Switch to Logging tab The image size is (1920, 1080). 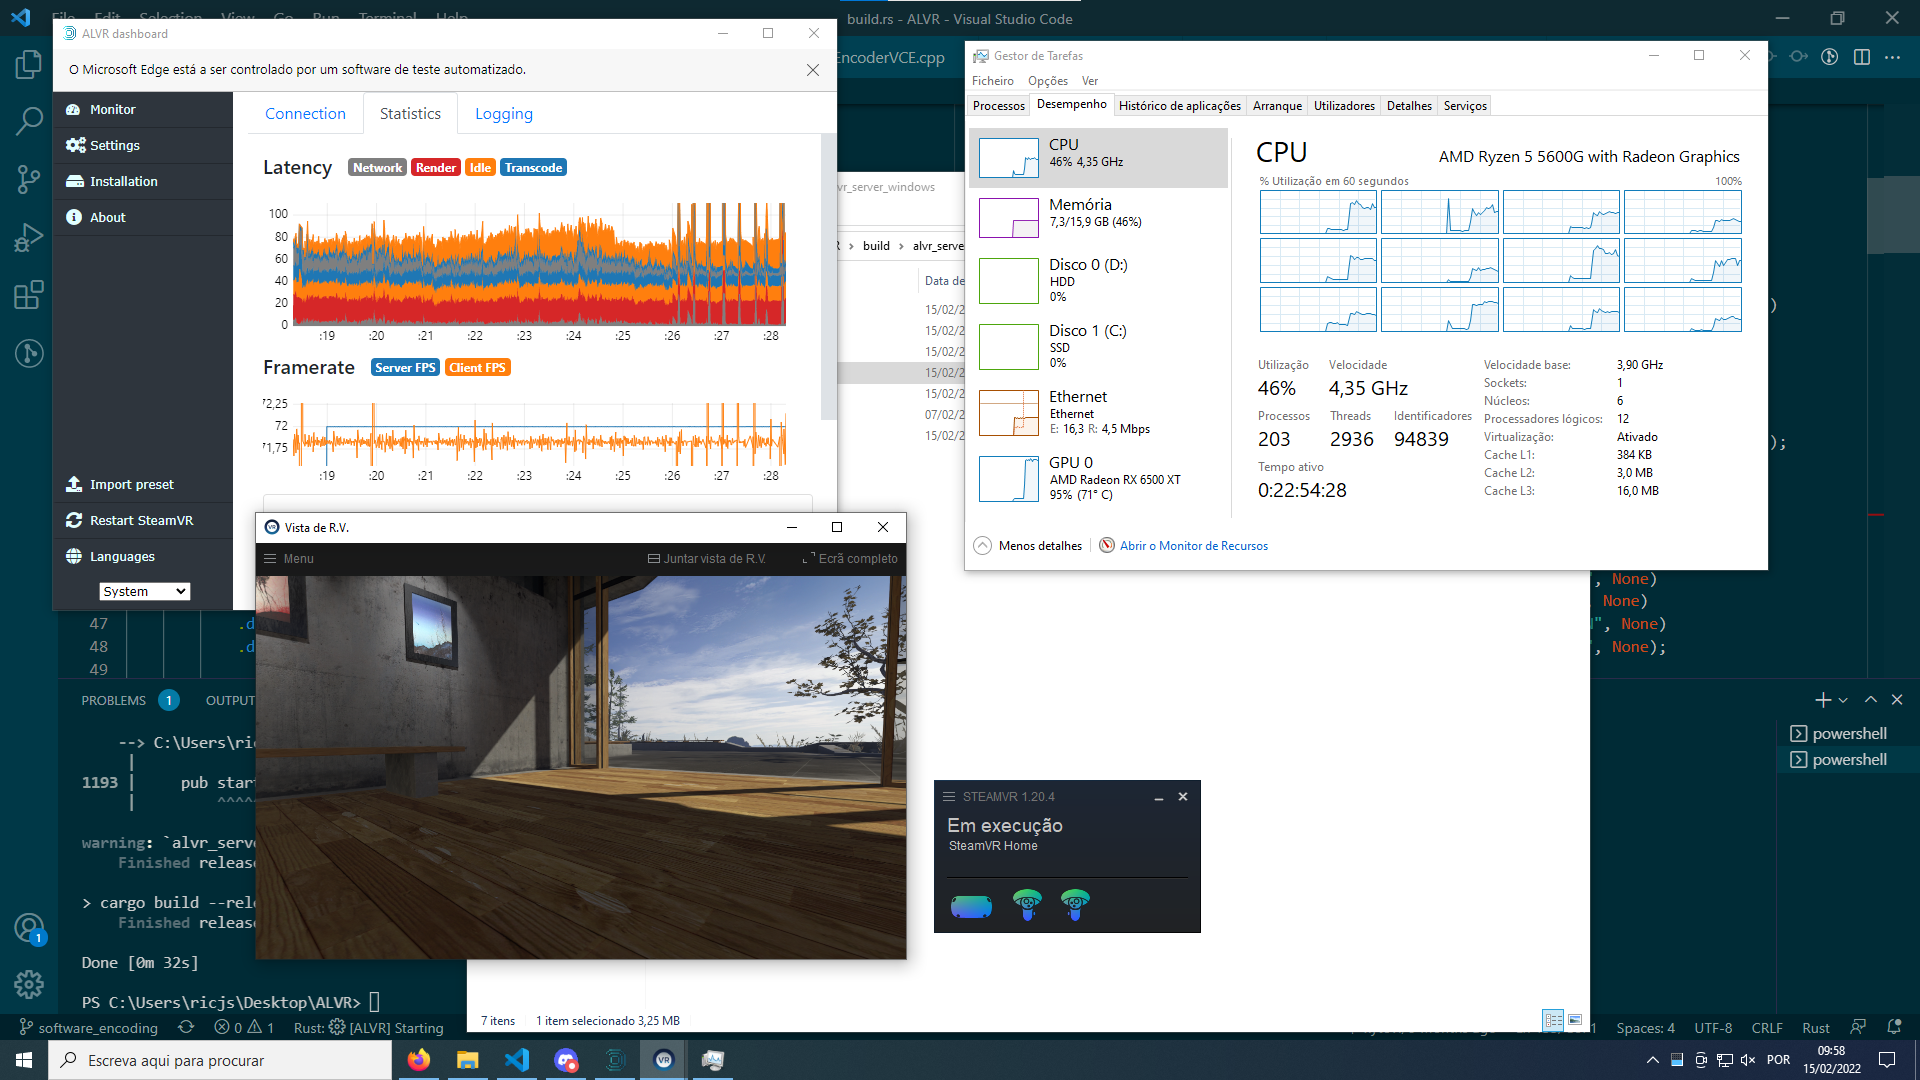[503, 114]
